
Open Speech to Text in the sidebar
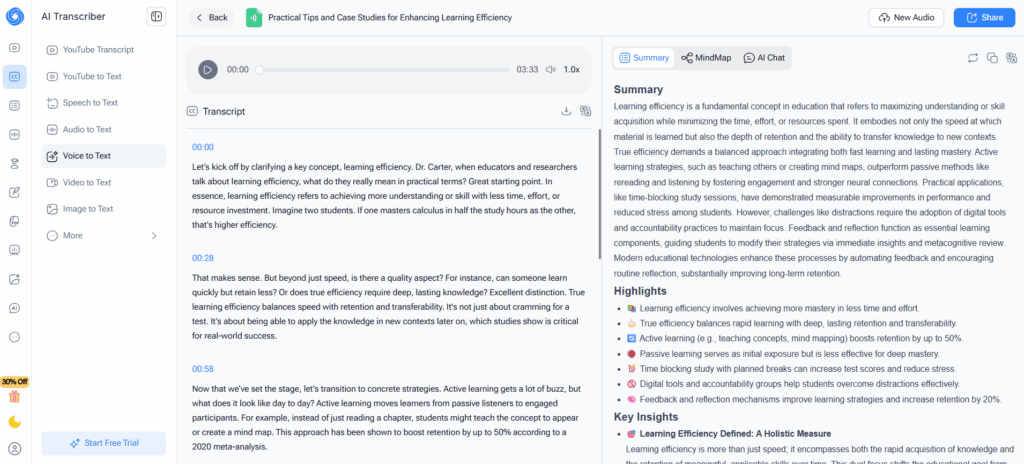pos(103,103)
